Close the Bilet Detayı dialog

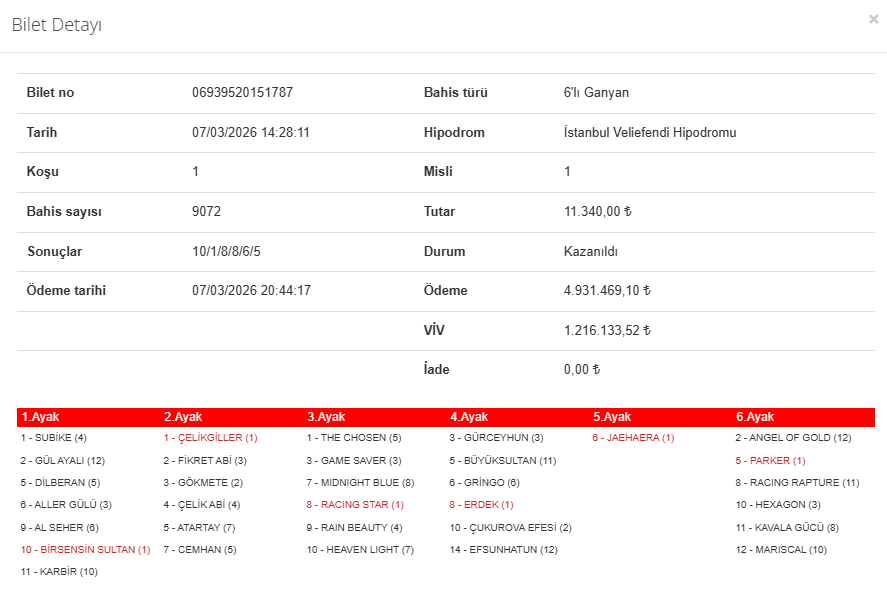pyautogui.click(x=873, y=19)
